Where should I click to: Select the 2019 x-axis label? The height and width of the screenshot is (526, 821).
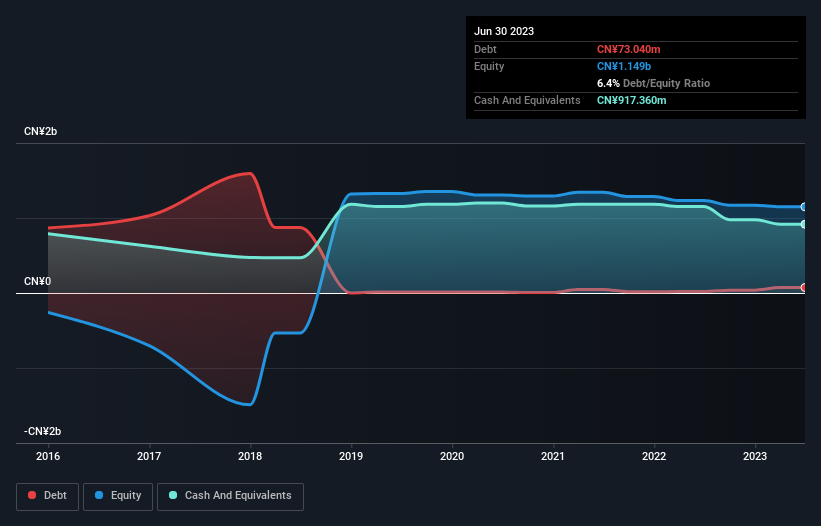point(351,456)
